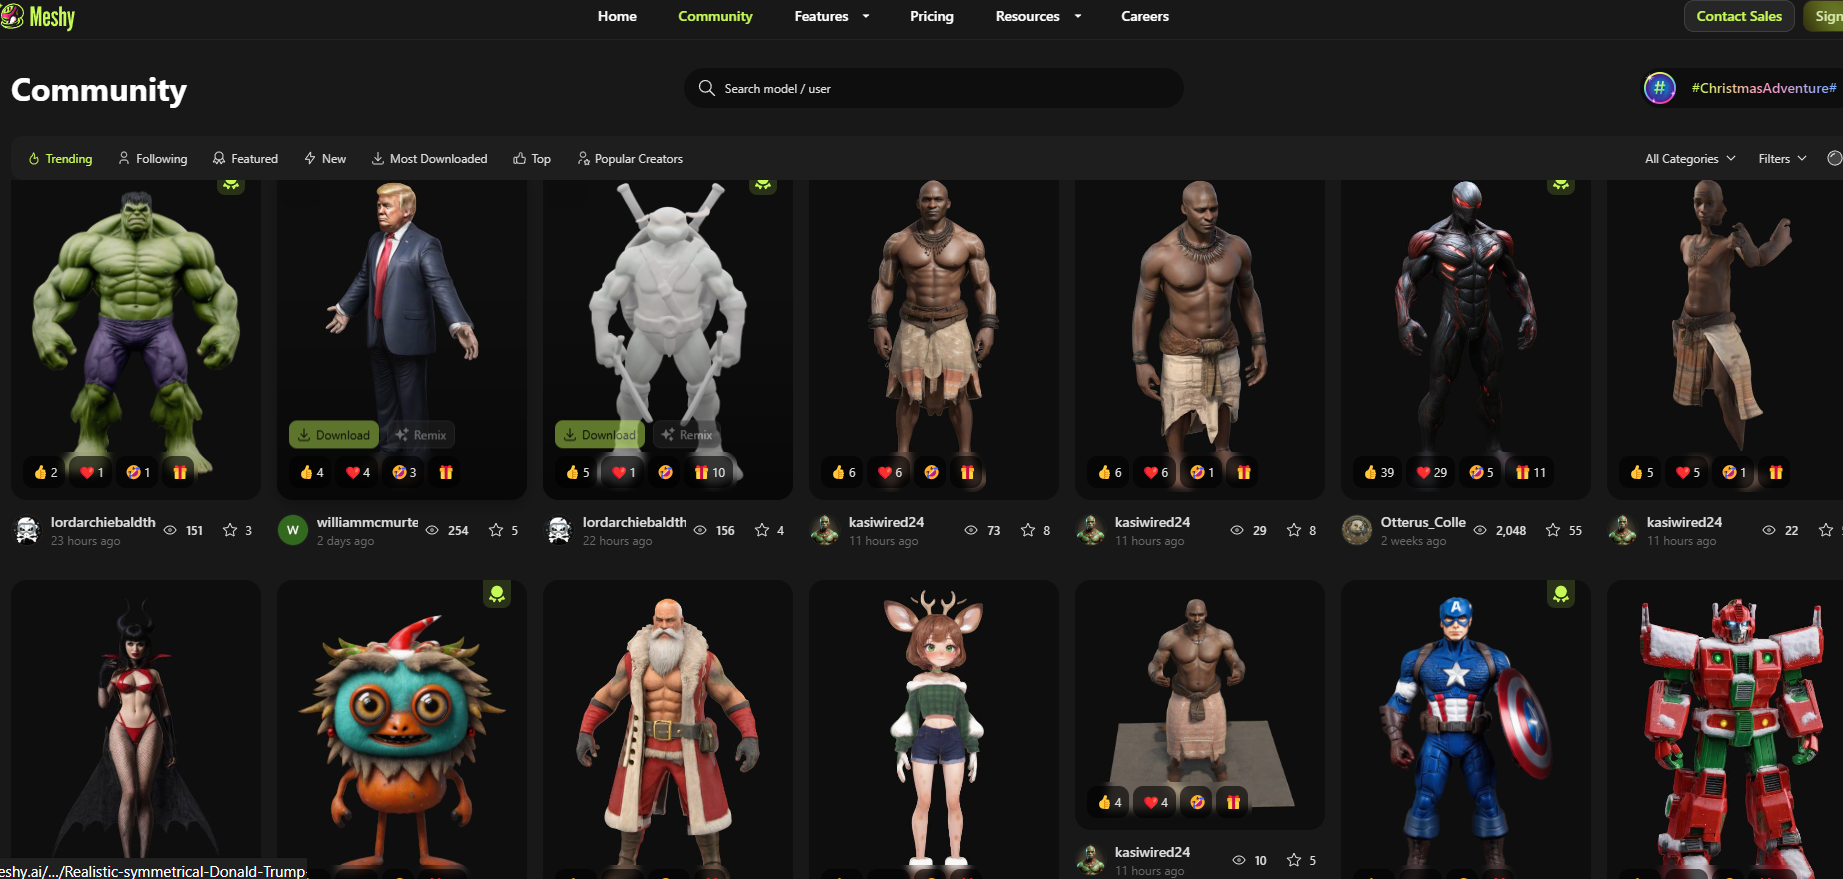The width and height of the screenshot is (1843, 879).
Task: Heart reaction showing 4 on platform model
Action: click(x=1156, y=802)
